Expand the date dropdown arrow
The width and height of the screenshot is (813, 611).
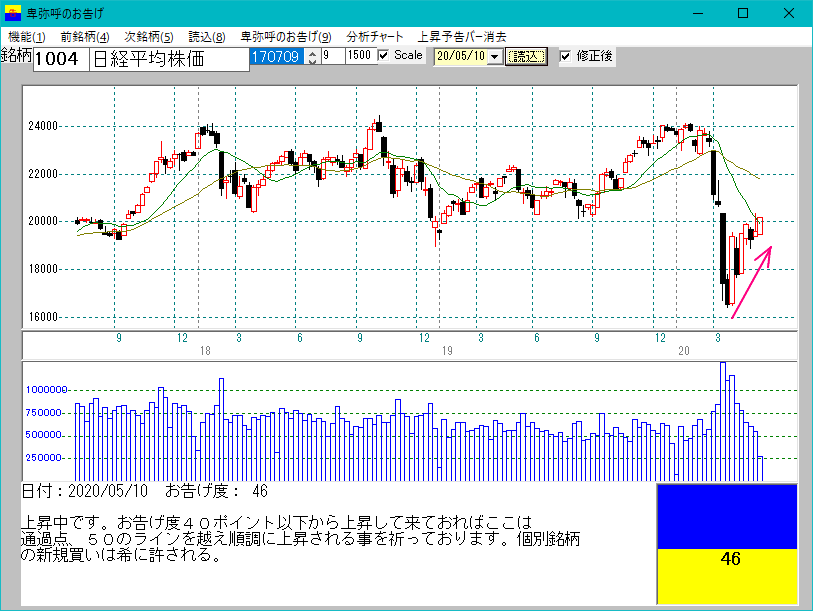point(495,57)
